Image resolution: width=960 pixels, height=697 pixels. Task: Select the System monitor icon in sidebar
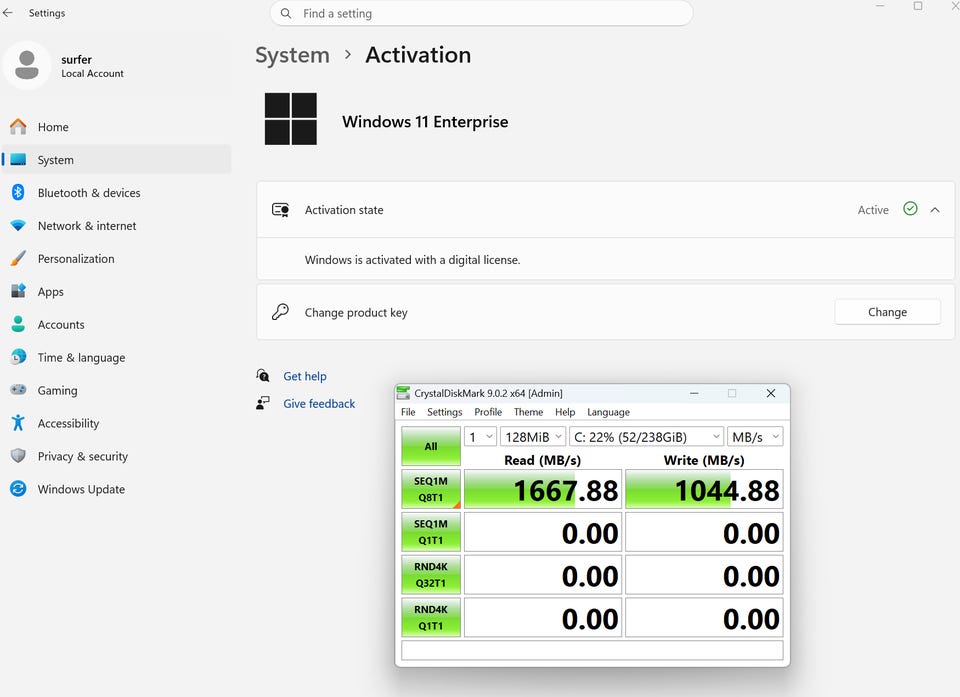(18, 160)
